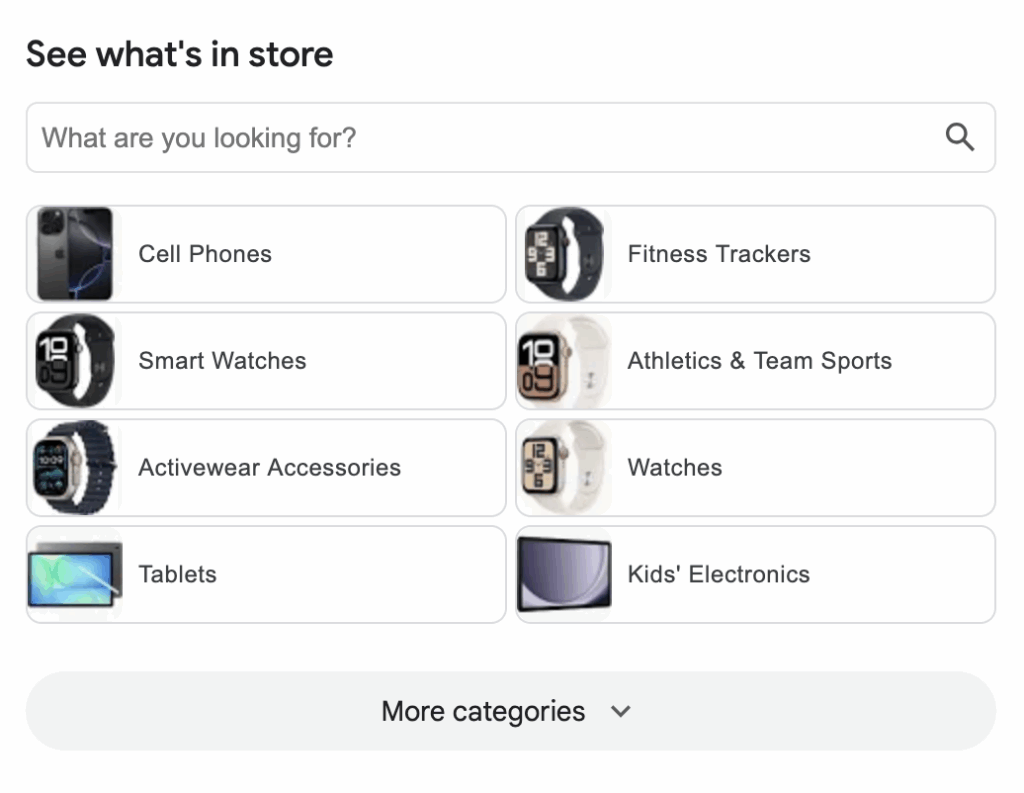Click the Cell Phones product thumbnail
The height and width of the screenshot is (793, 1024).
pyautogui.click(x=74, y=254)
